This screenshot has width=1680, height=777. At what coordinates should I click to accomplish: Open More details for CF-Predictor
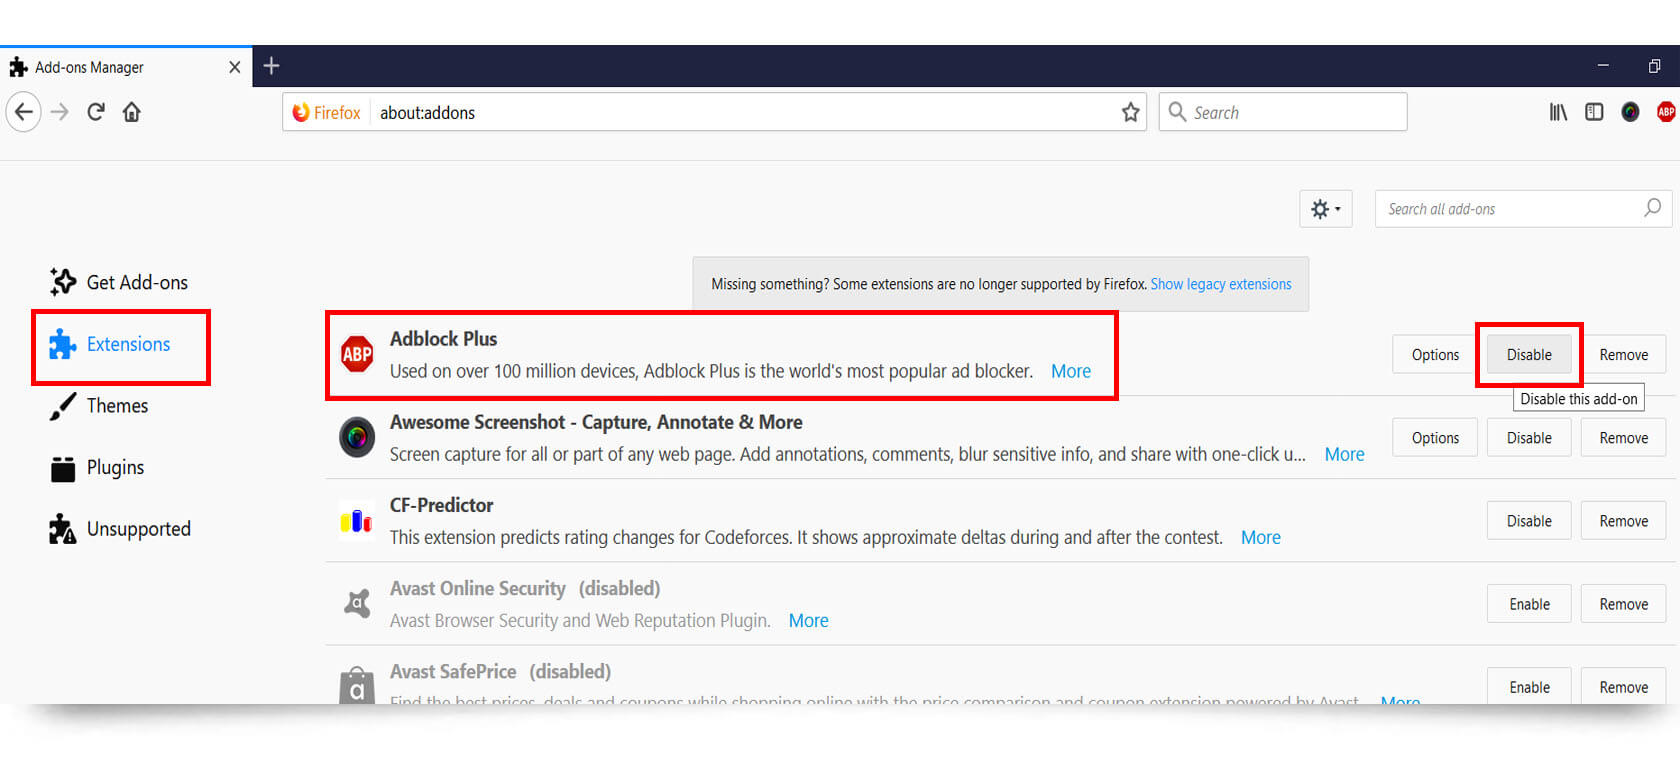point(1260,537)
